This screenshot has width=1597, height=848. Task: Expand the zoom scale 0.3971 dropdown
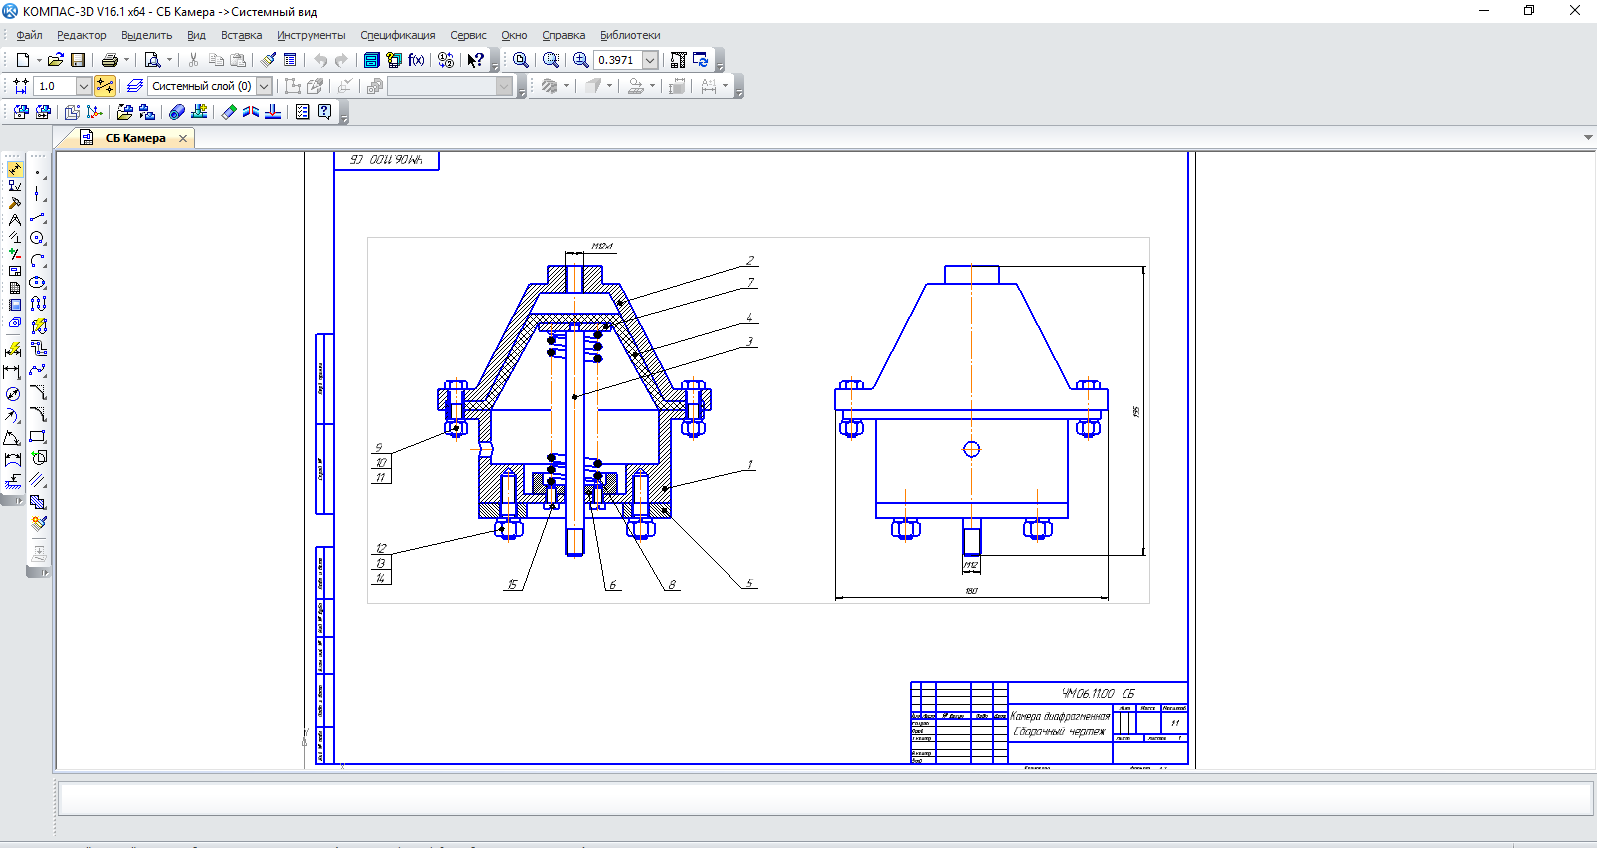coord(650,60)
